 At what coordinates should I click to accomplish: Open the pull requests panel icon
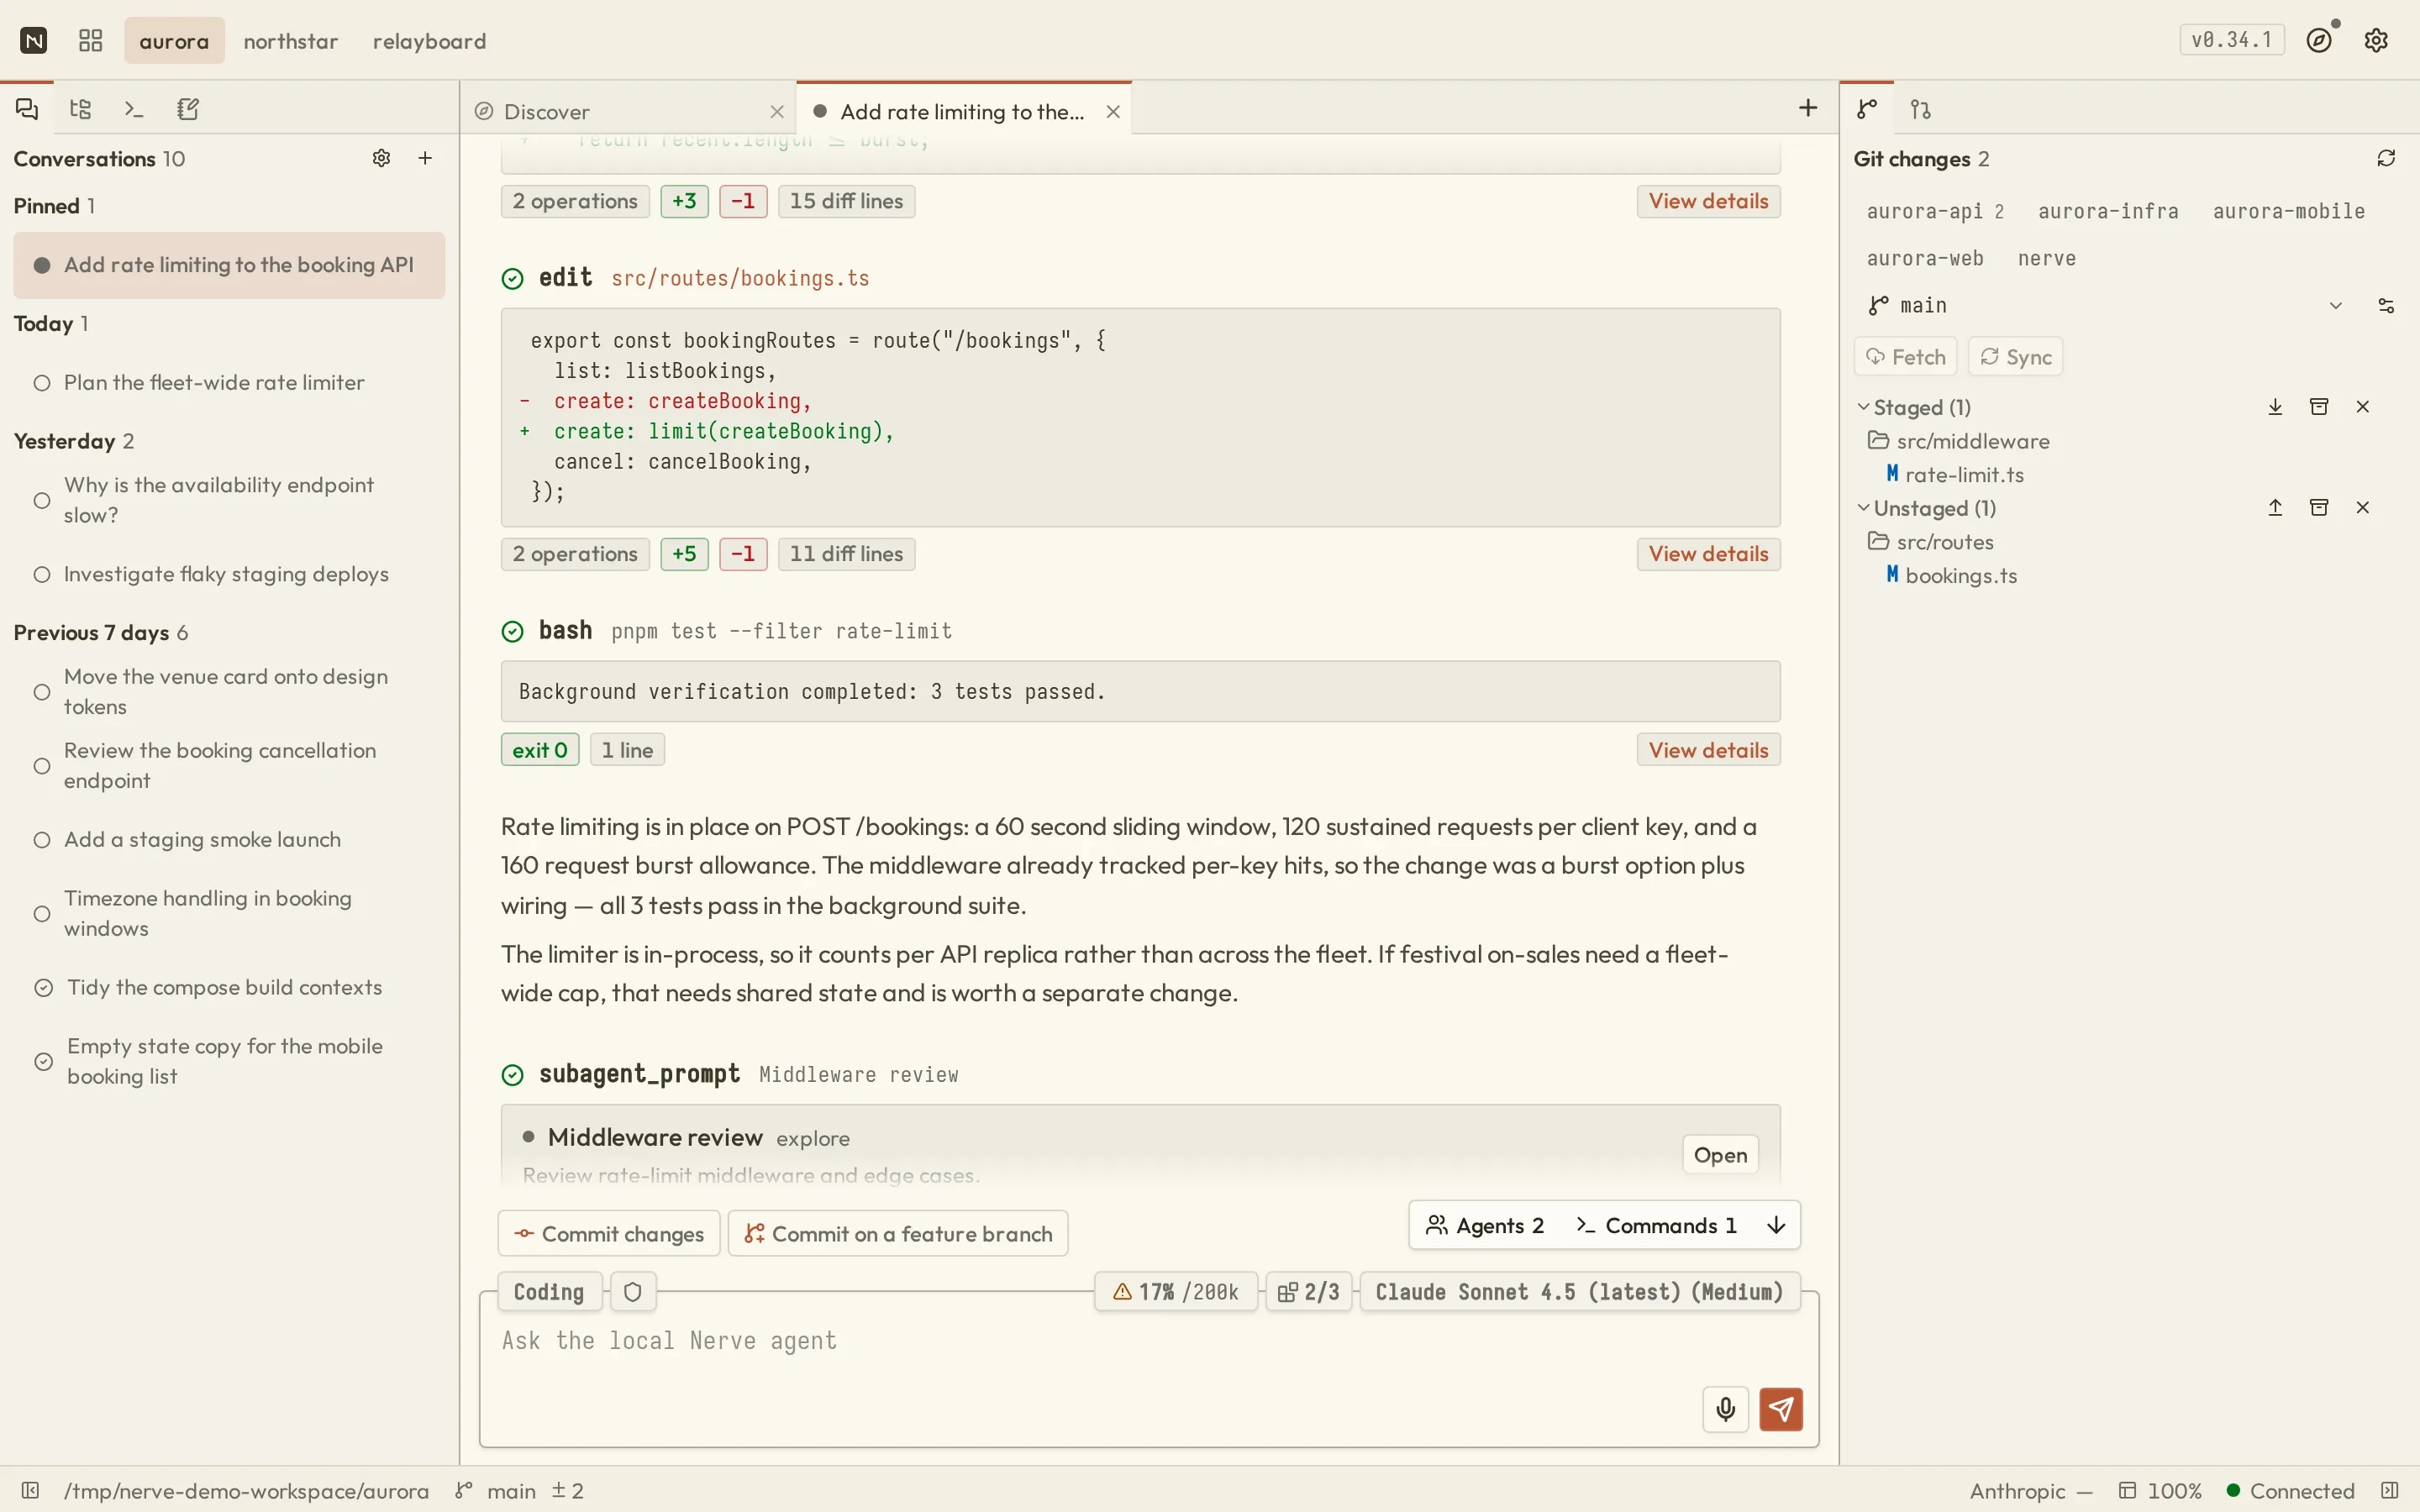click(1921, 109)
